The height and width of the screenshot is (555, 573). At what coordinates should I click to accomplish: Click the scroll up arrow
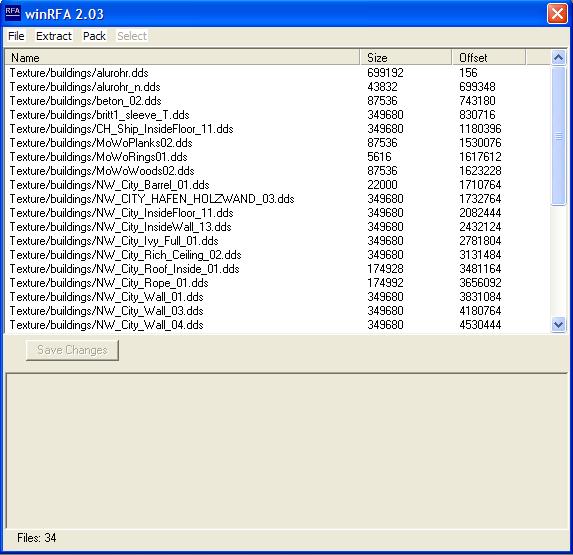[x=558, y=57]
